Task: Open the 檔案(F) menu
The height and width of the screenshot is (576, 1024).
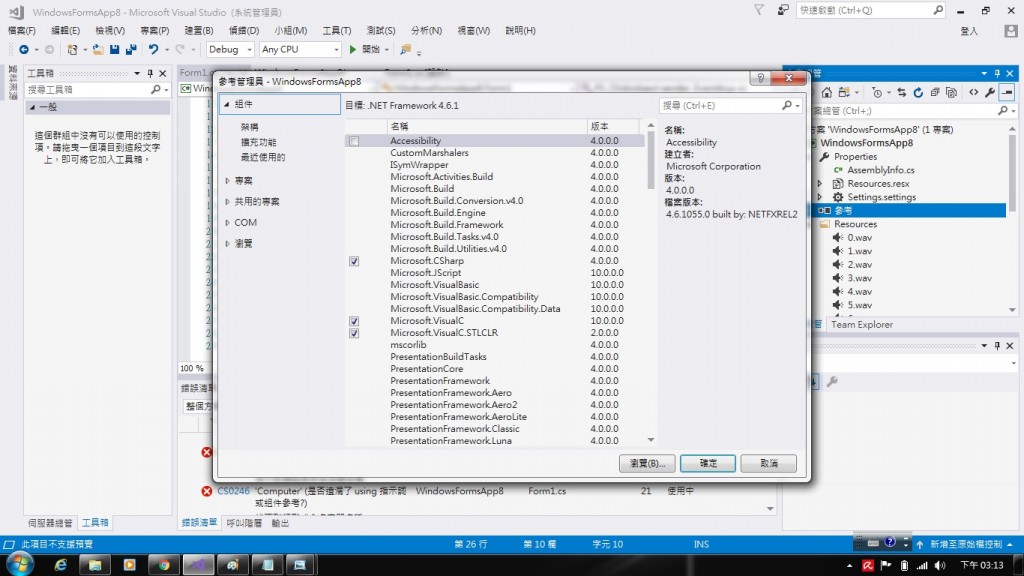Action: 22,31
